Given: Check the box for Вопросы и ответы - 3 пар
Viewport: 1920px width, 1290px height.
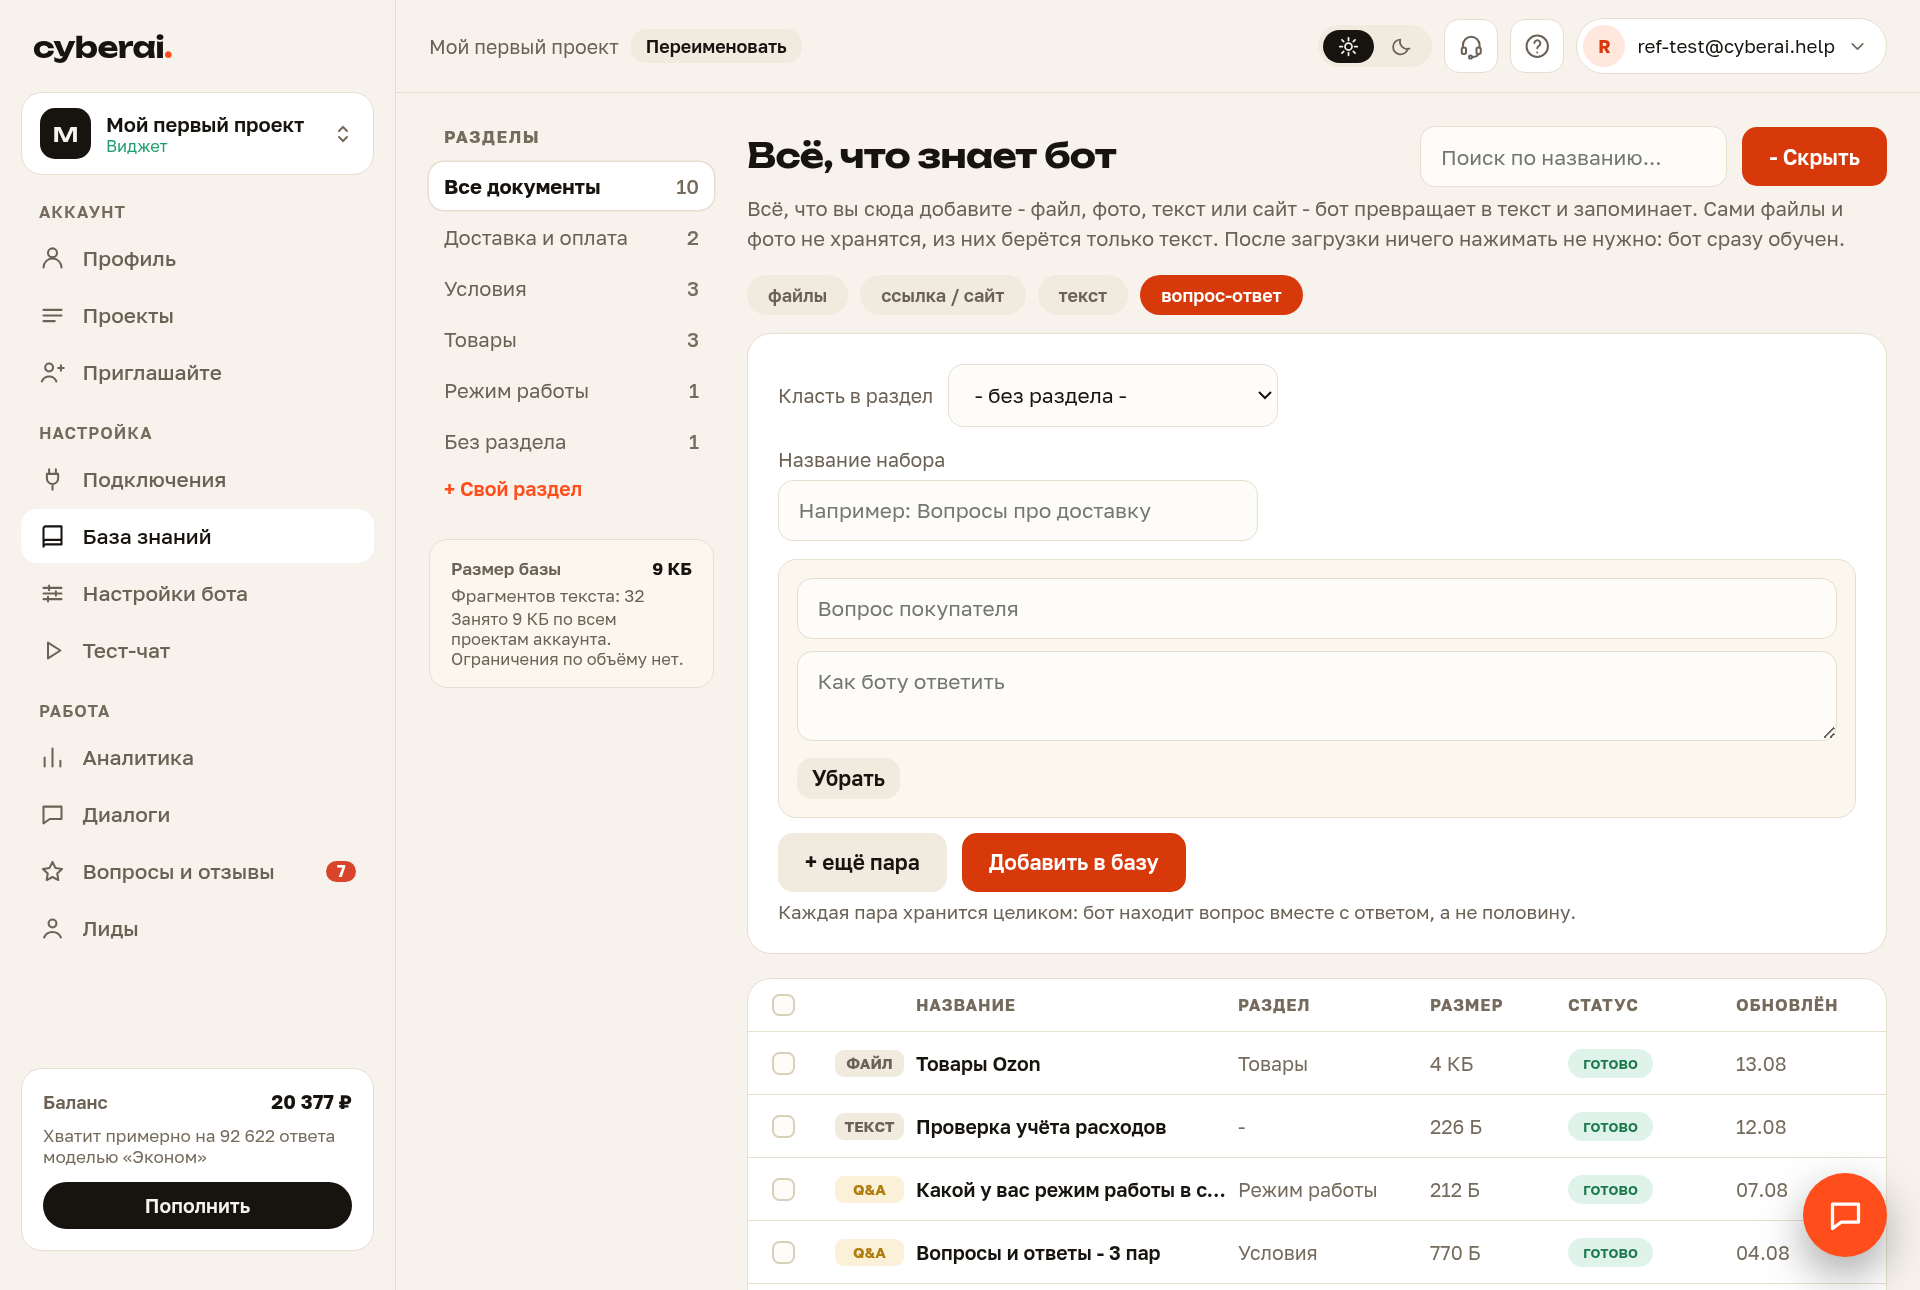Looking at the screenshot, I should 784,1252.
